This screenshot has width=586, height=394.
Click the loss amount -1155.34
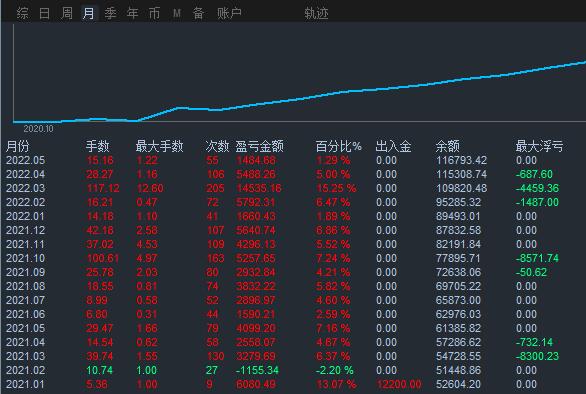257,370
